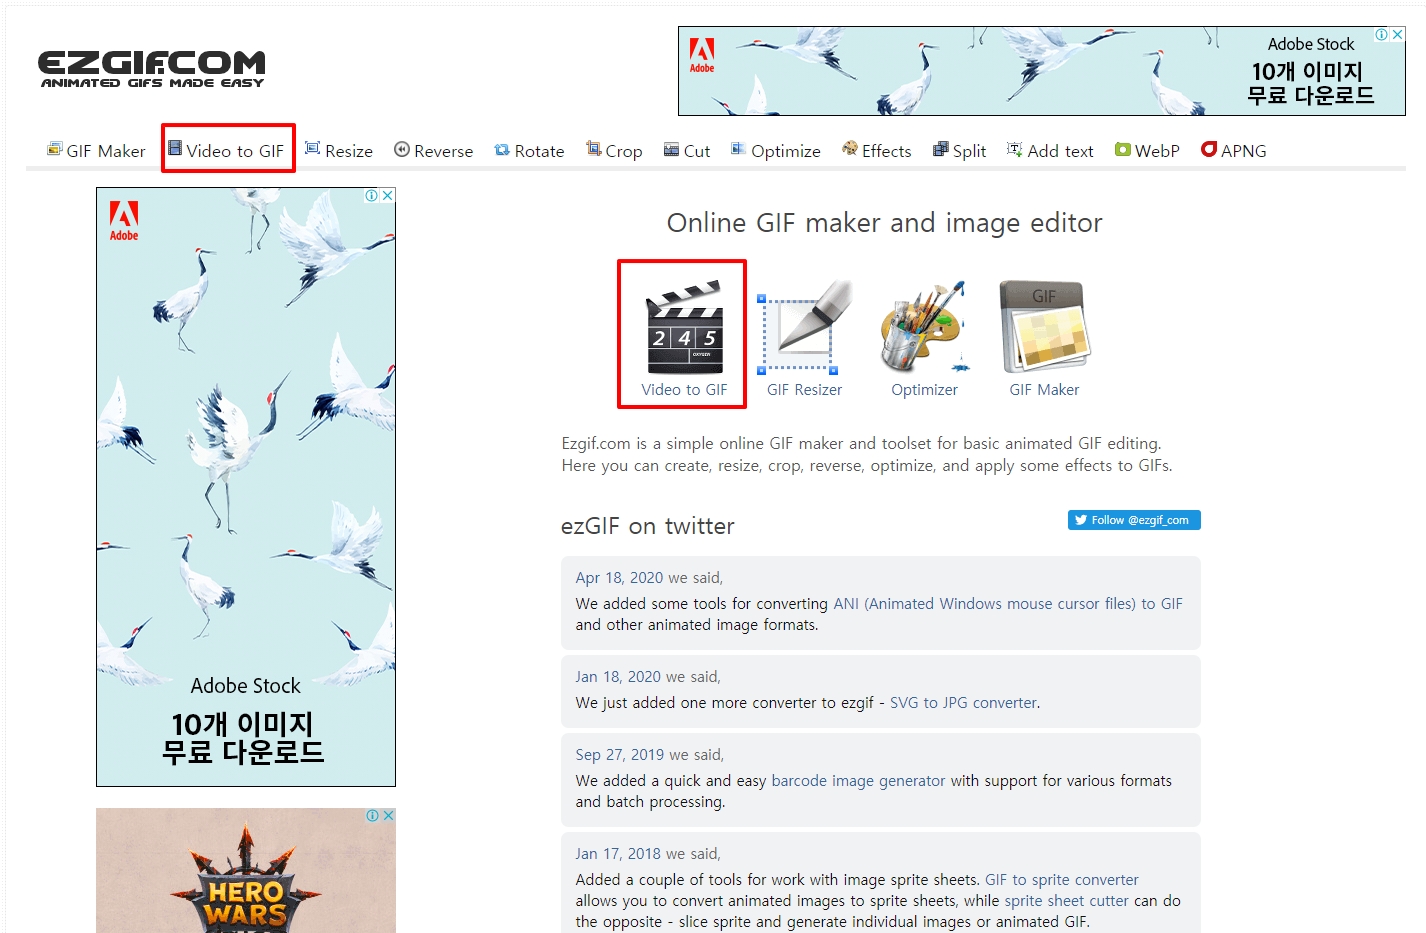Open the top Adobe Stock banner ad
This screenshot has width=1426, height=933.
pos(1041,71)
